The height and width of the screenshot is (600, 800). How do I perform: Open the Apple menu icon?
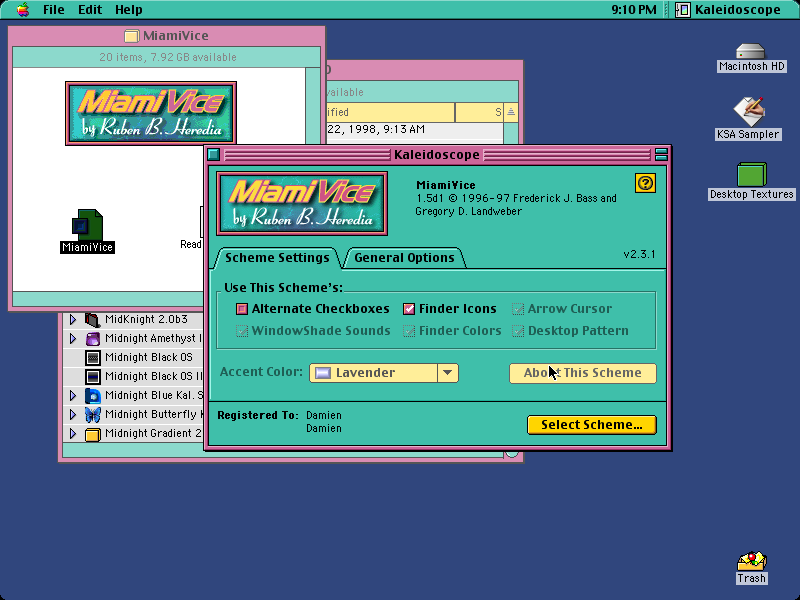click(22, 10)
